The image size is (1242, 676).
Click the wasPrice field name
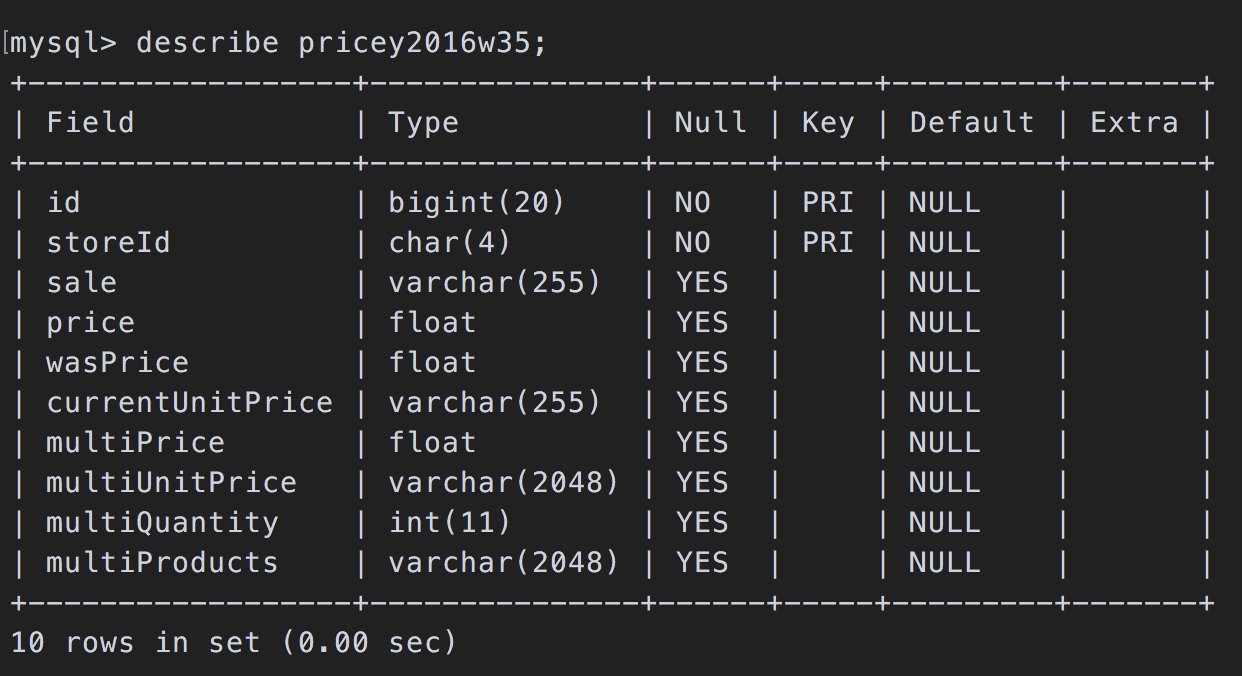point(117,363)
